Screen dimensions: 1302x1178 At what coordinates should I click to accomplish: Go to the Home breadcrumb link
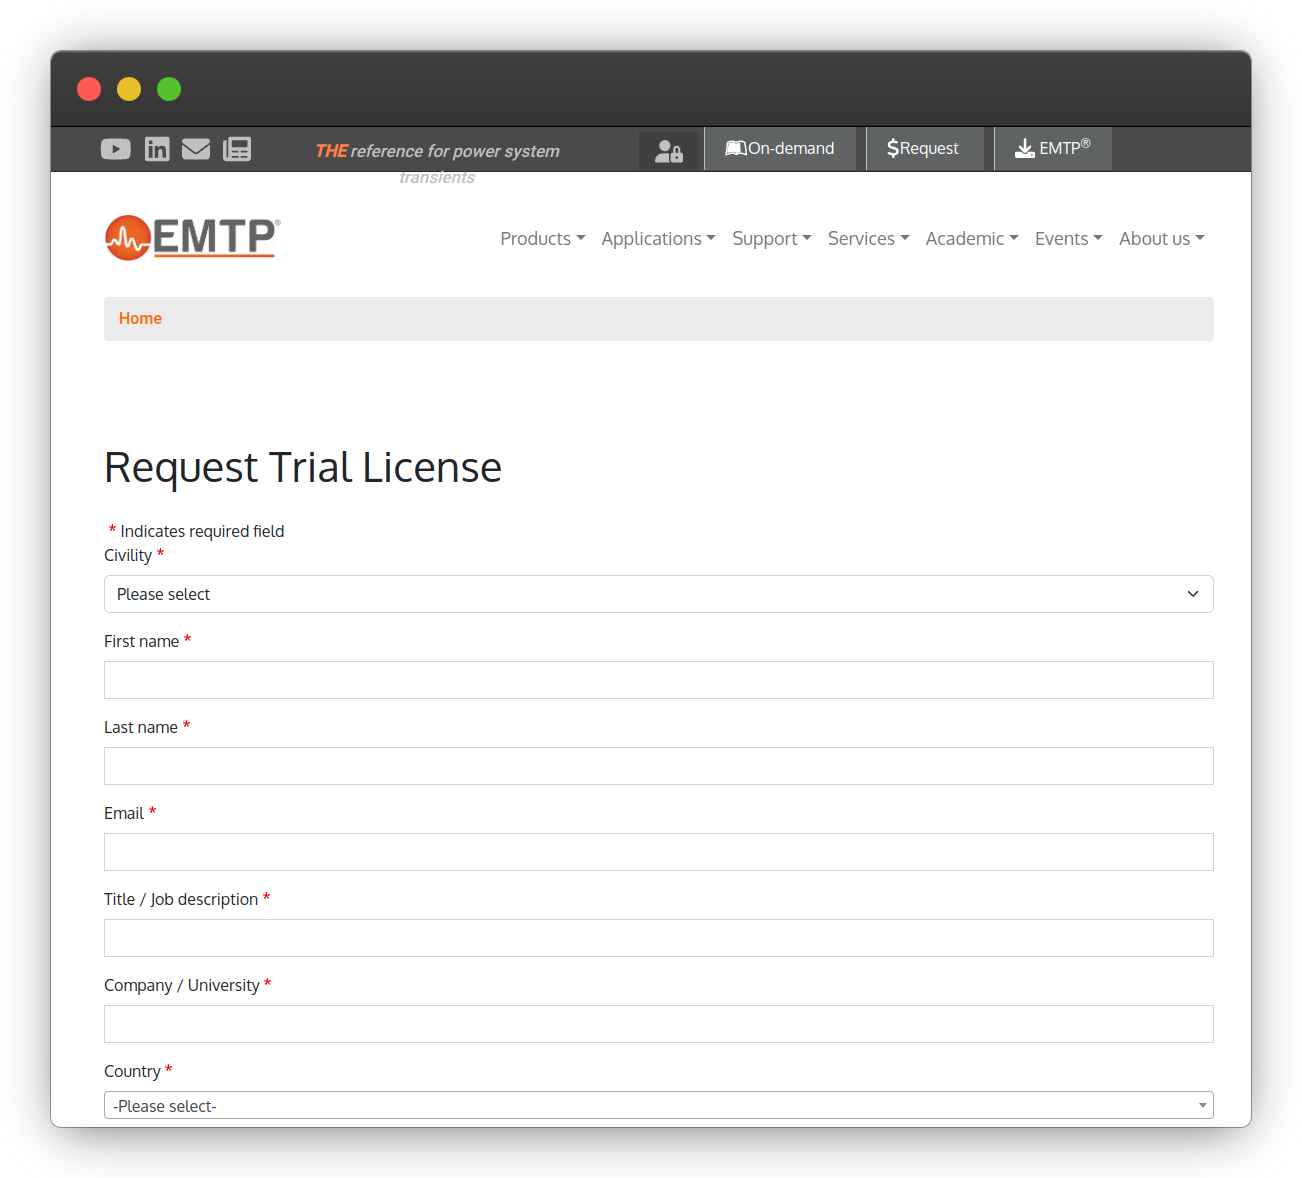point(140,318)
